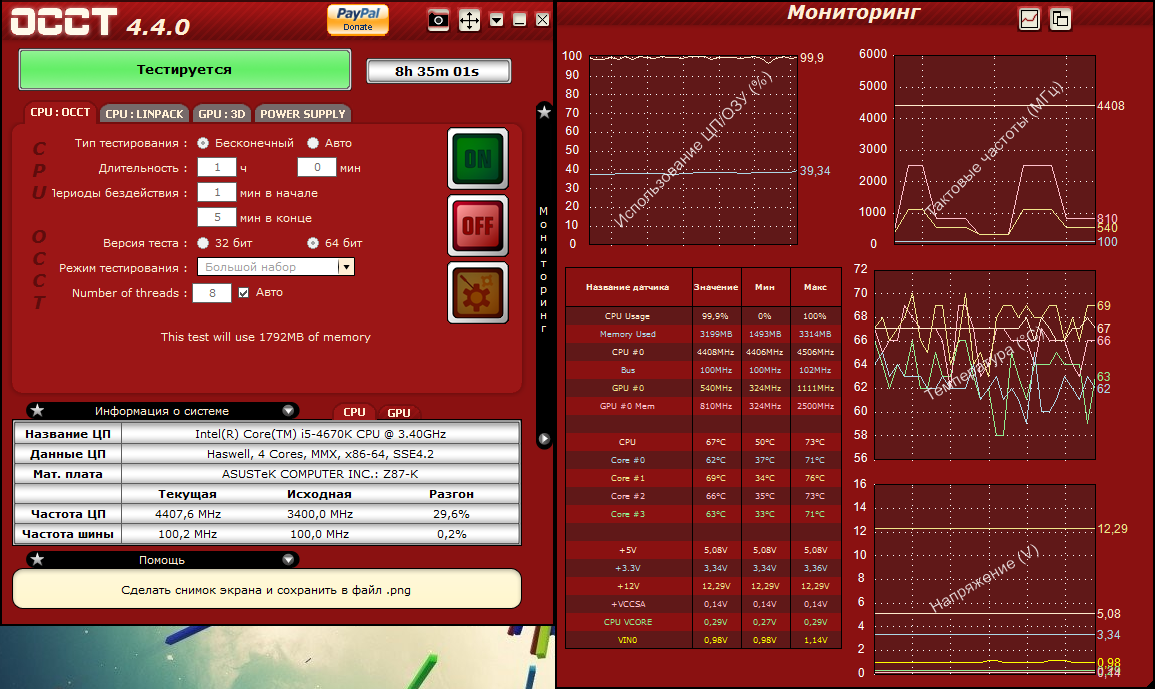Viewport: 1155px width, 689px height.
Task: Click the star beside Помощь
Action: pyautogui.click(x=38, y=559)
